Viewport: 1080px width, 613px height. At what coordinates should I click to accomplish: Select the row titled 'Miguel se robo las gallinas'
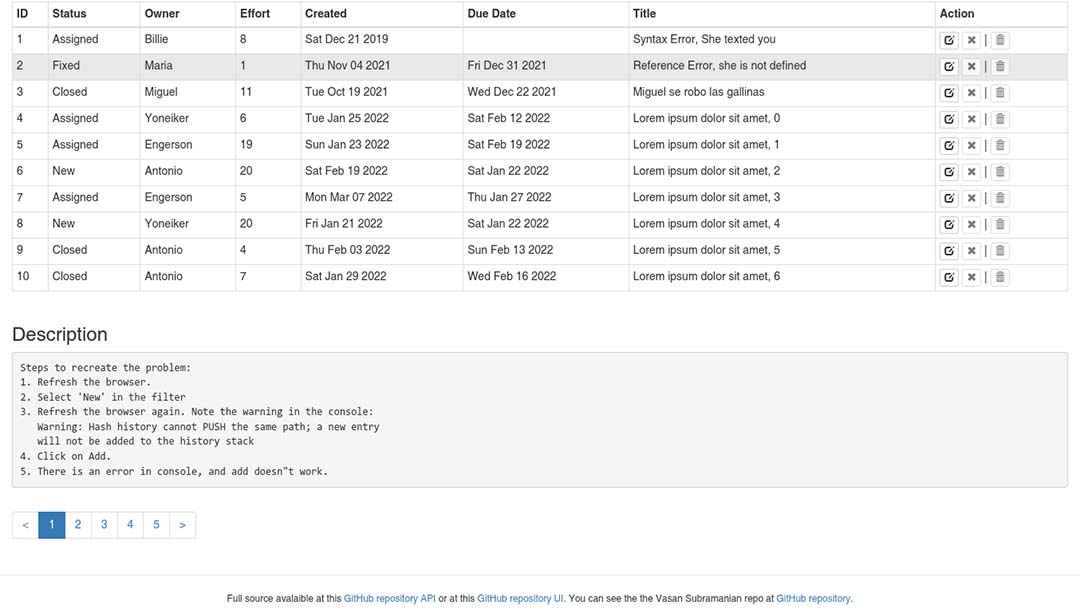[x=698, y=92]
